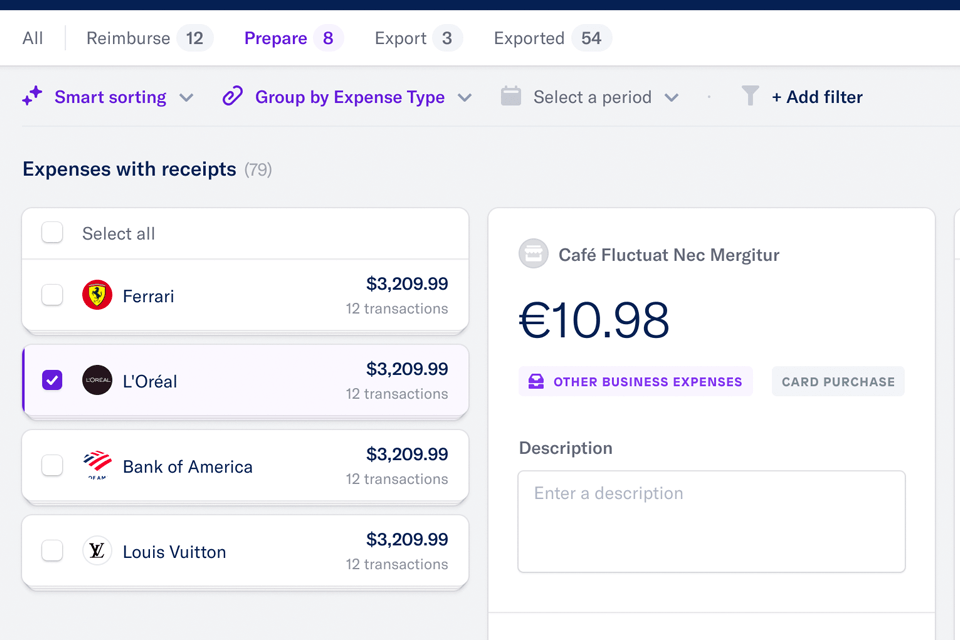This screenshot has width=960, height=640.
Task: Open the Select a period dropdown
Action: tap(590, 97)
